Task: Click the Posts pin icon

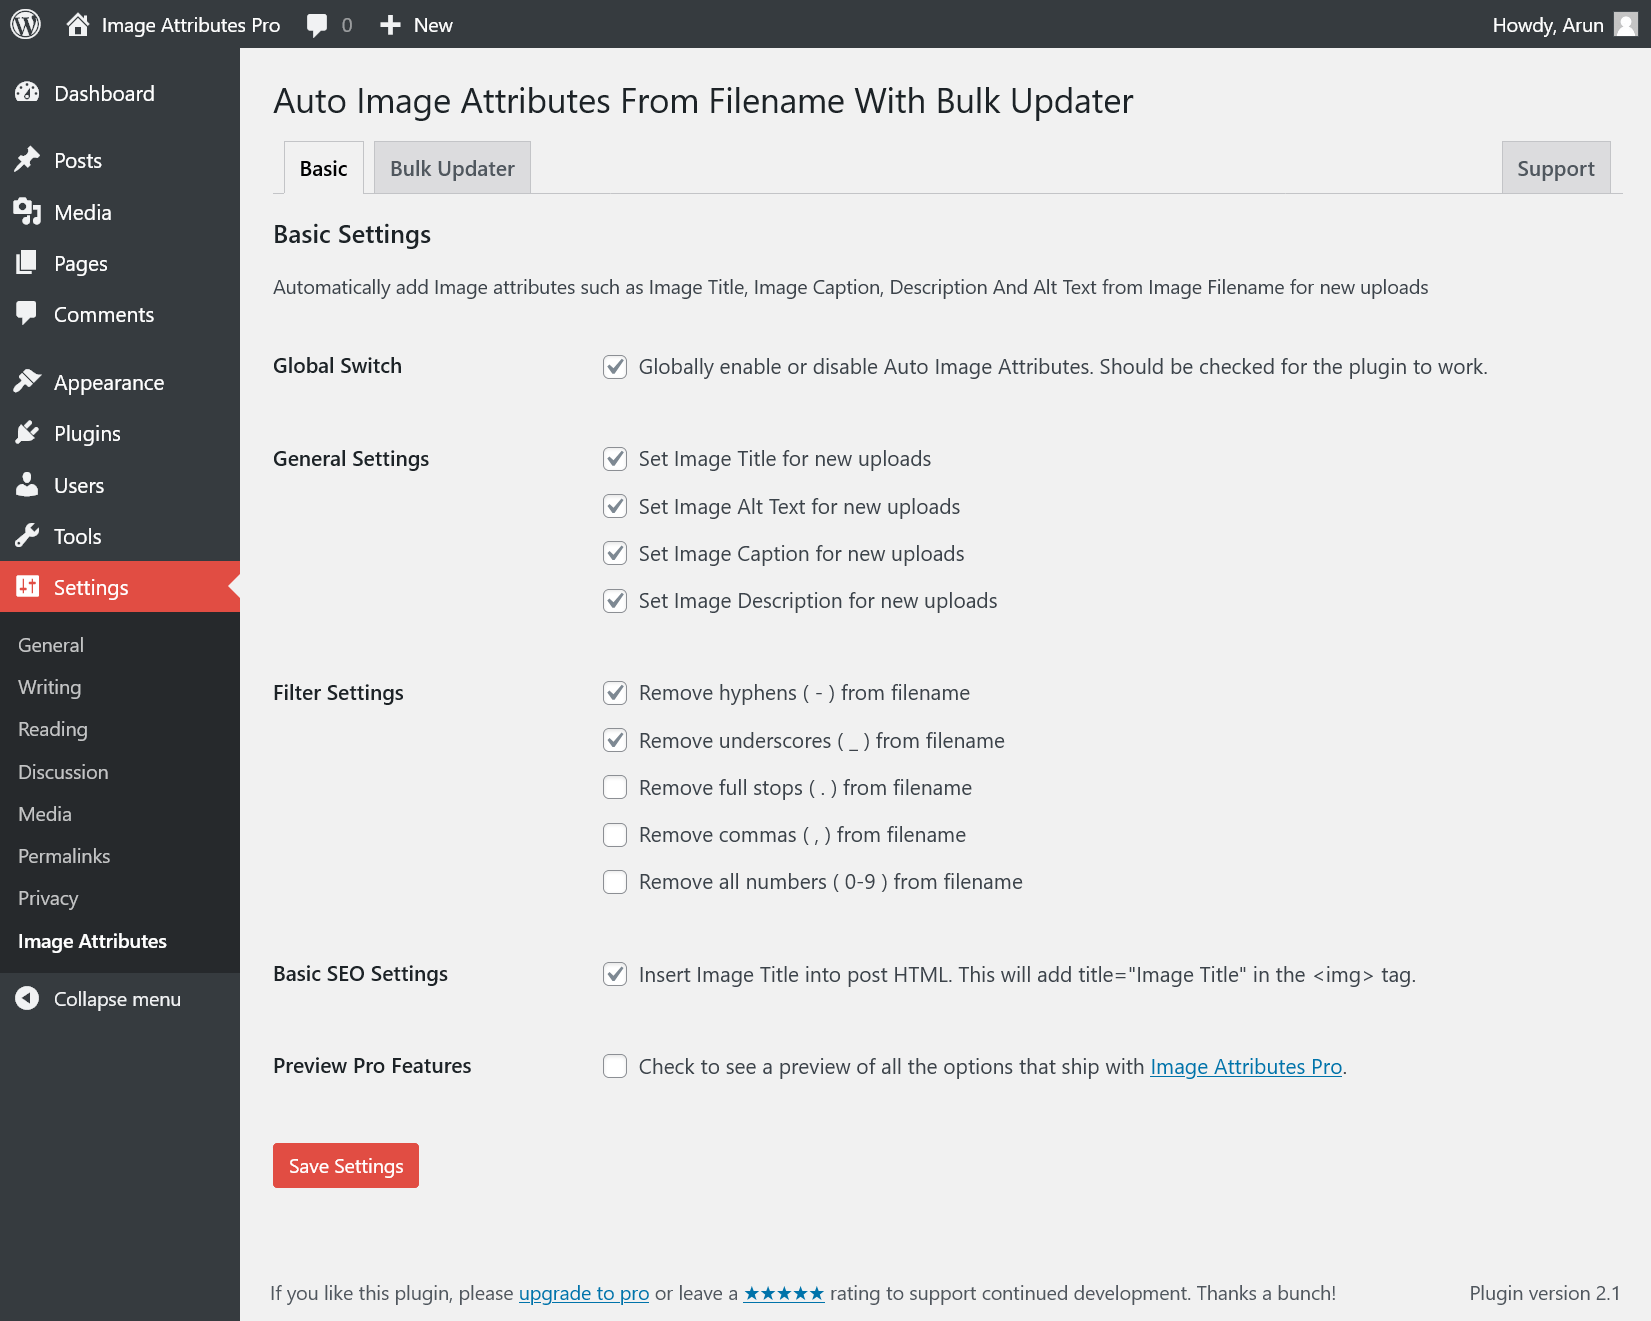Action: click(27, 160)
